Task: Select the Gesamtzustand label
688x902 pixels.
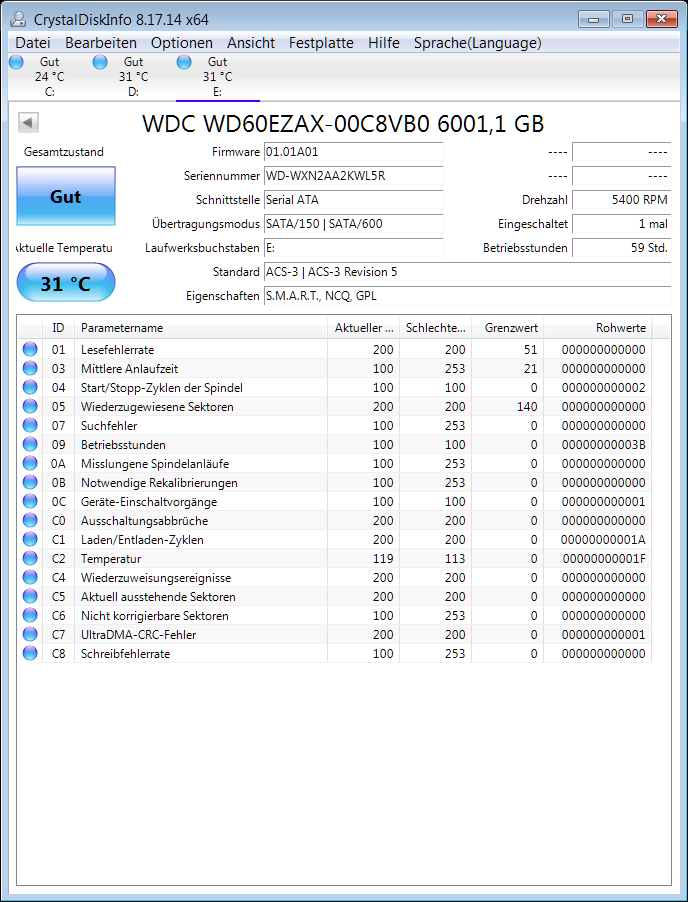Action: (64, 152)
